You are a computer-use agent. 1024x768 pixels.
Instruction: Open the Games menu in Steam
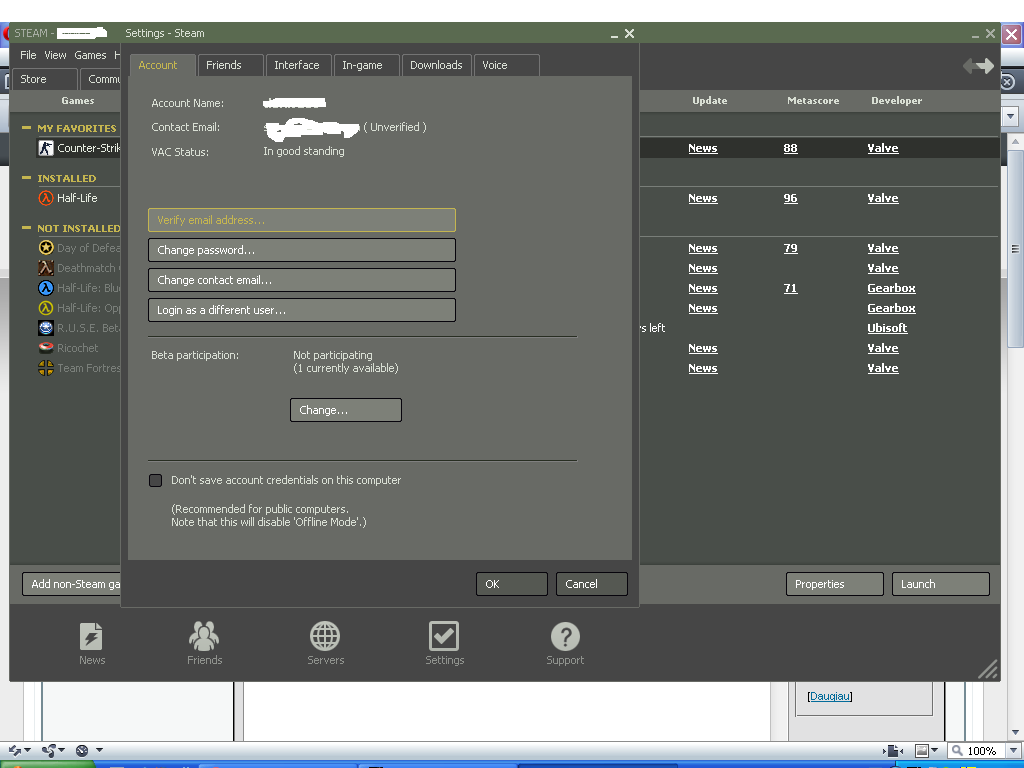[x=90, y=56]
